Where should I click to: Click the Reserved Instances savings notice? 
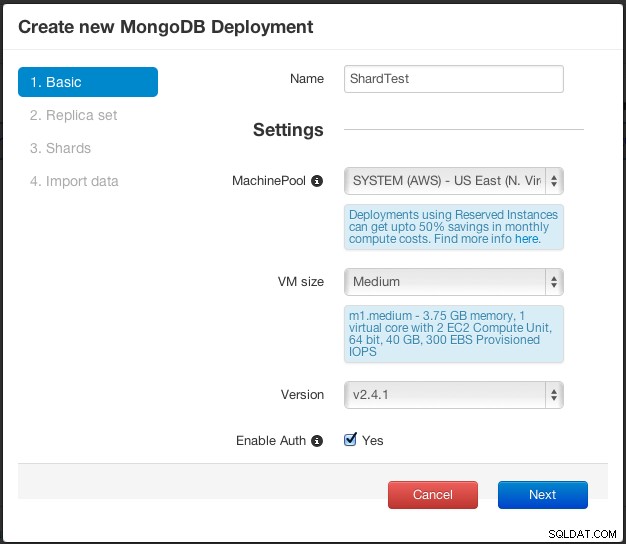[x=454, y=227]
